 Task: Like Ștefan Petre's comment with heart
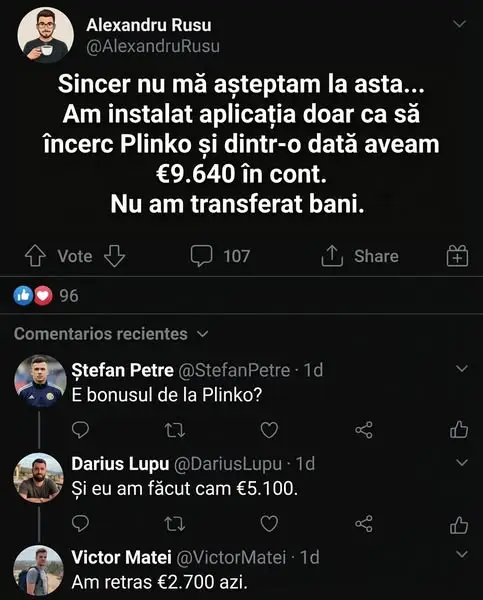point(269,430)
